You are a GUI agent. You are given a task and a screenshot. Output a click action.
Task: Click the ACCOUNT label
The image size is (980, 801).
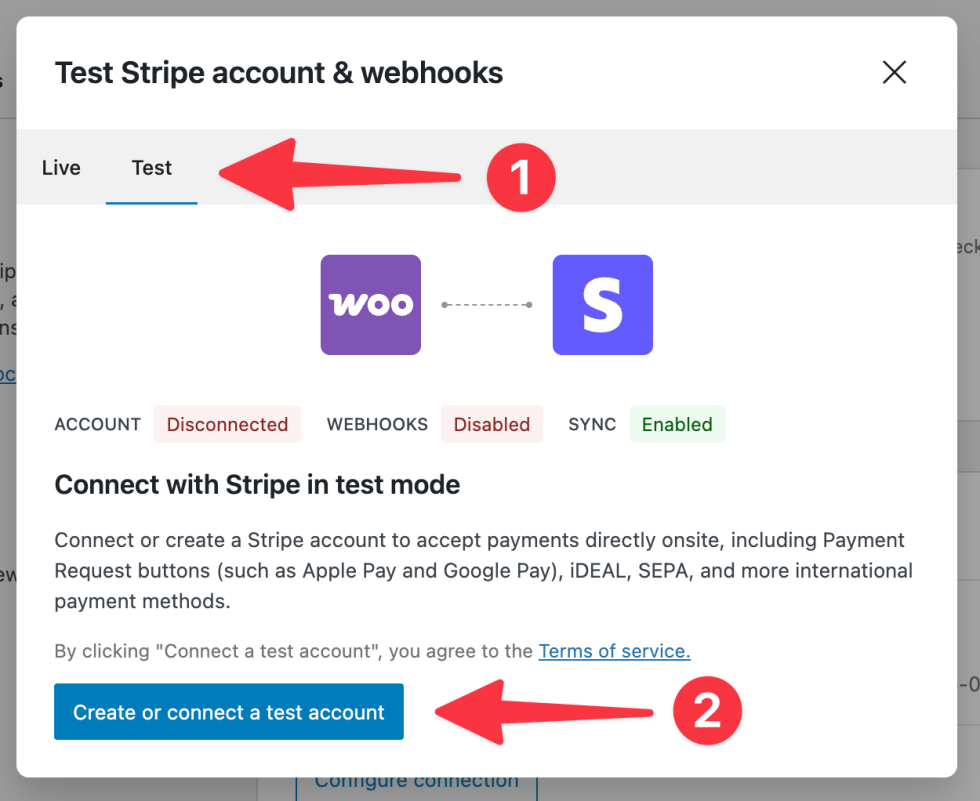pos(98,424)
